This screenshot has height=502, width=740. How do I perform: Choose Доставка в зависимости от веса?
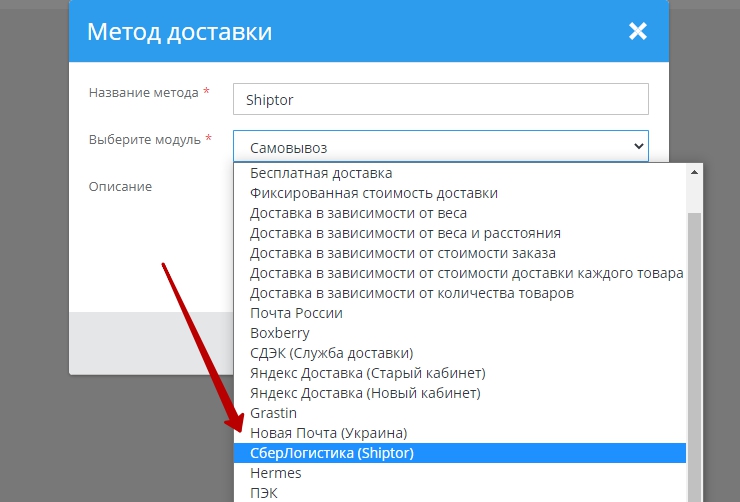point(358,213)
